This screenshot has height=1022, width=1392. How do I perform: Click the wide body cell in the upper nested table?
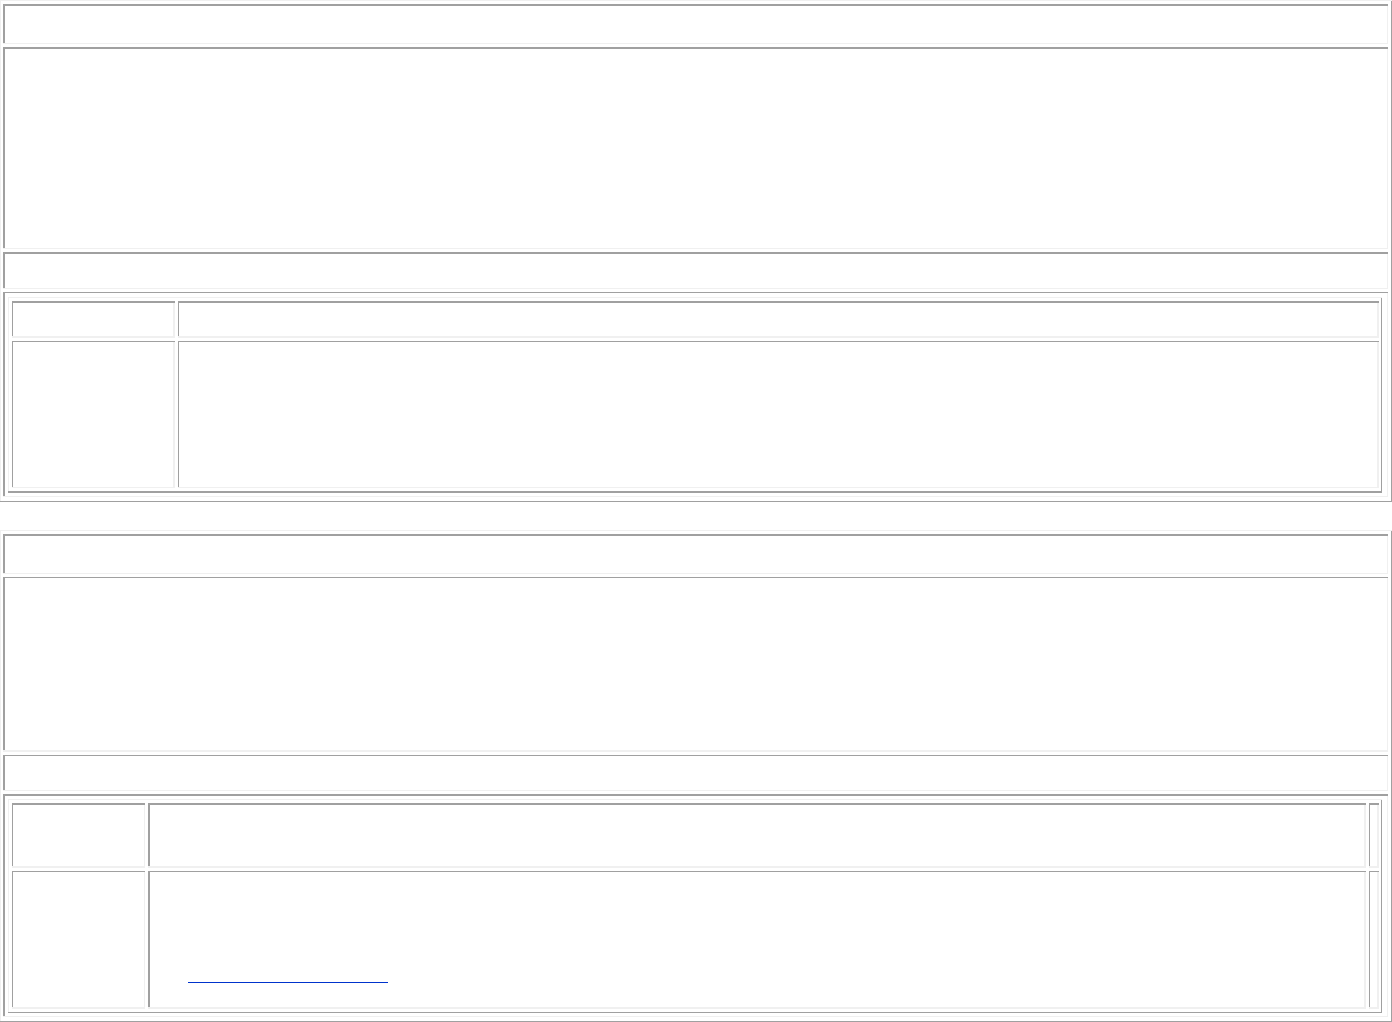(x=778, y=414)
